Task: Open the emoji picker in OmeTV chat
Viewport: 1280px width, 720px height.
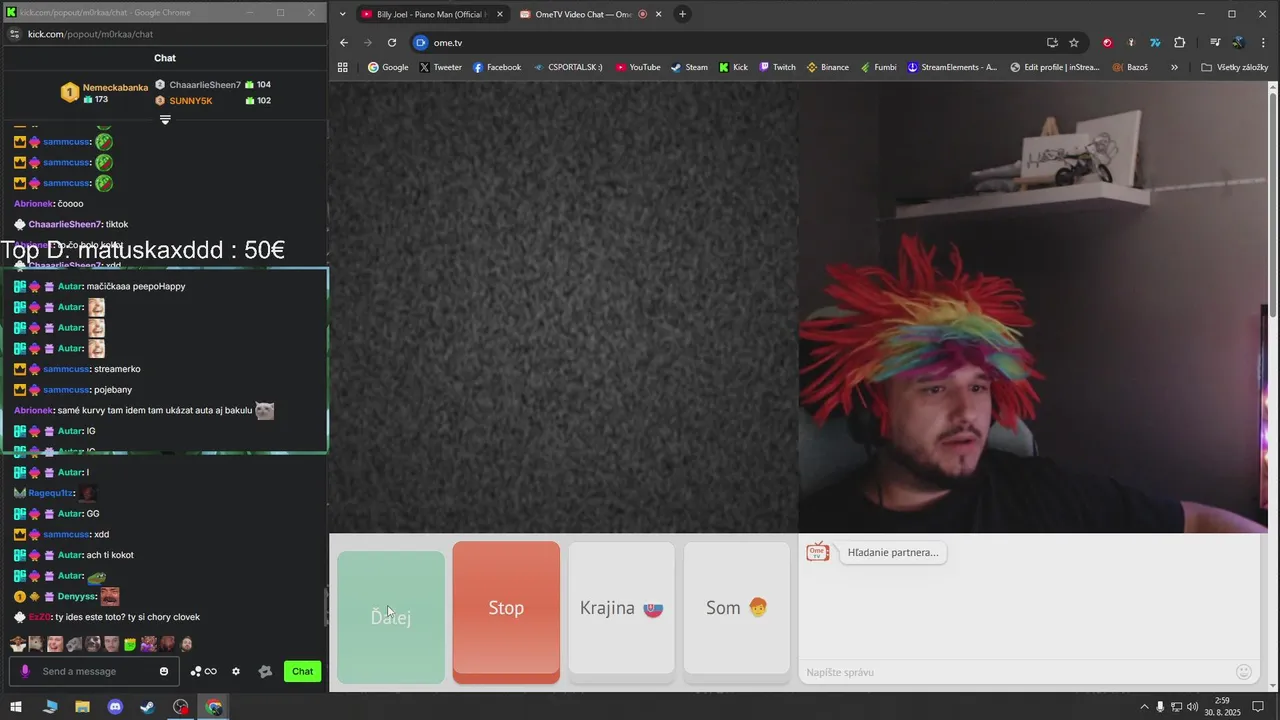Action: [x=1244, y=672]
